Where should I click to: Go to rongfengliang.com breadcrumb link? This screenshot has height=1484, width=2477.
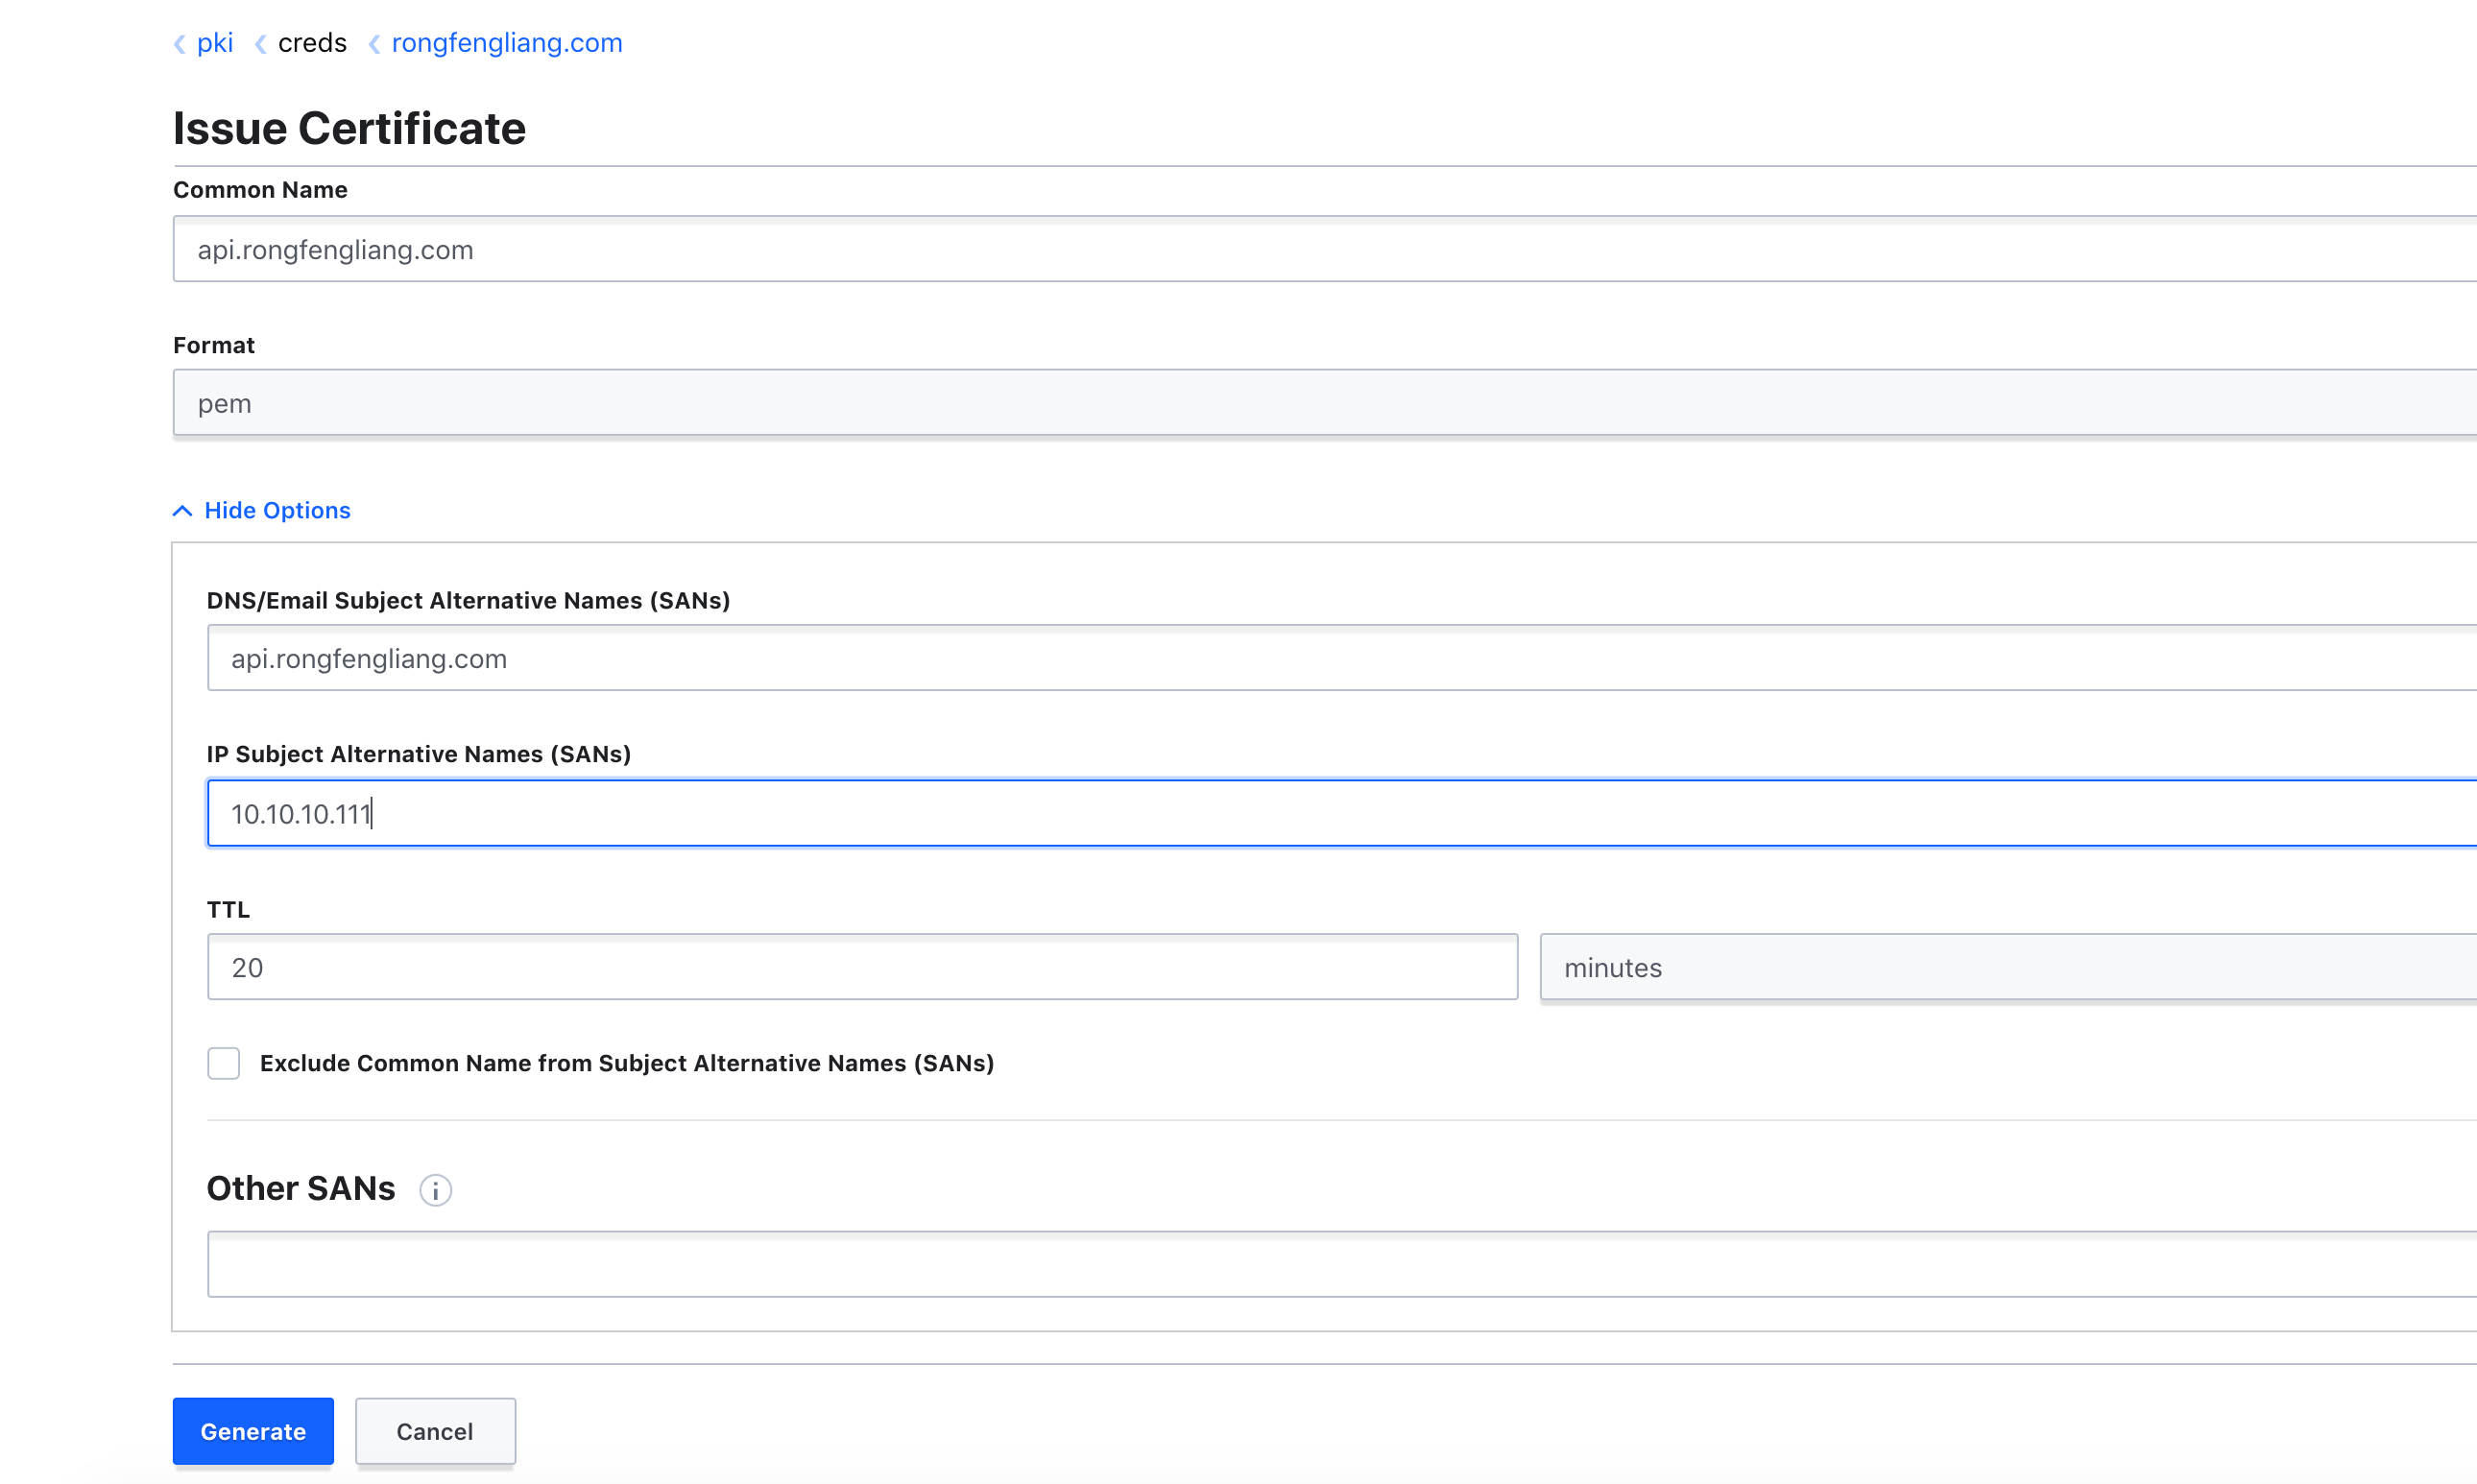pos(507,43)
